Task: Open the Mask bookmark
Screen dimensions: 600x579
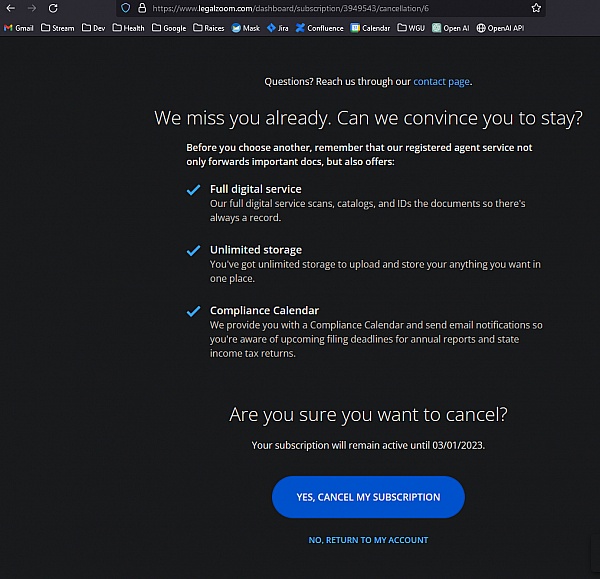Action: click(245, 28)
